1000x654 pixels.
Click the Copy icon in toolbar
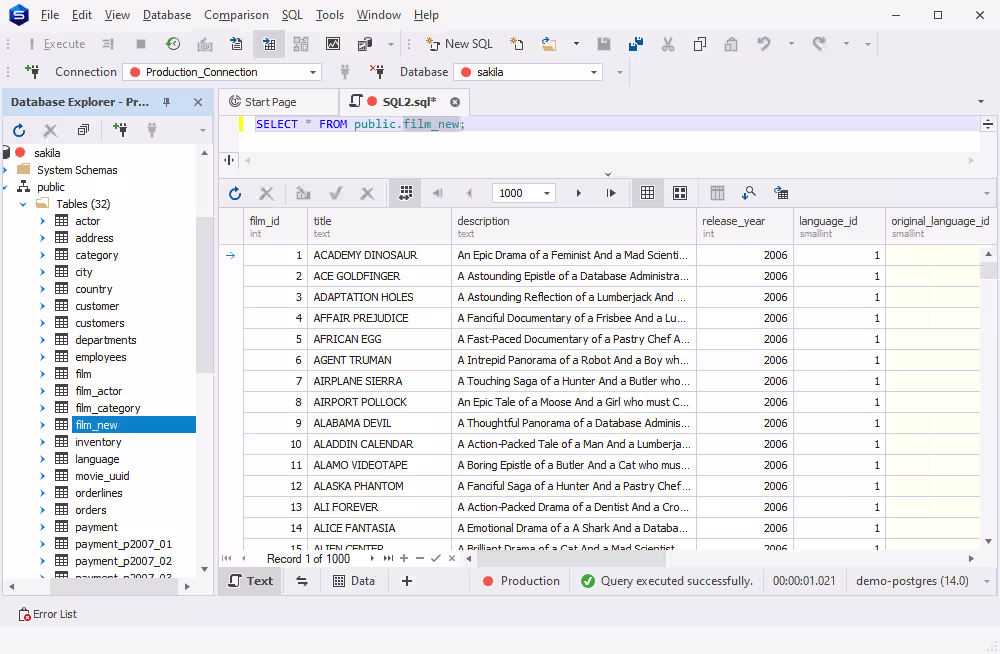tap(700, 44)
